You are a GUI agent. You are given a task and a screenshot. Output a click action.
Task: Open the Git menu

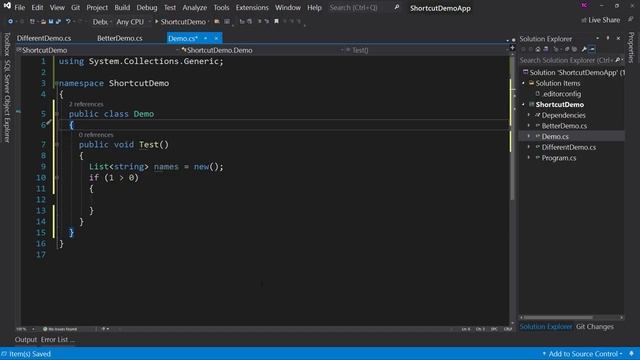point(76,8)
